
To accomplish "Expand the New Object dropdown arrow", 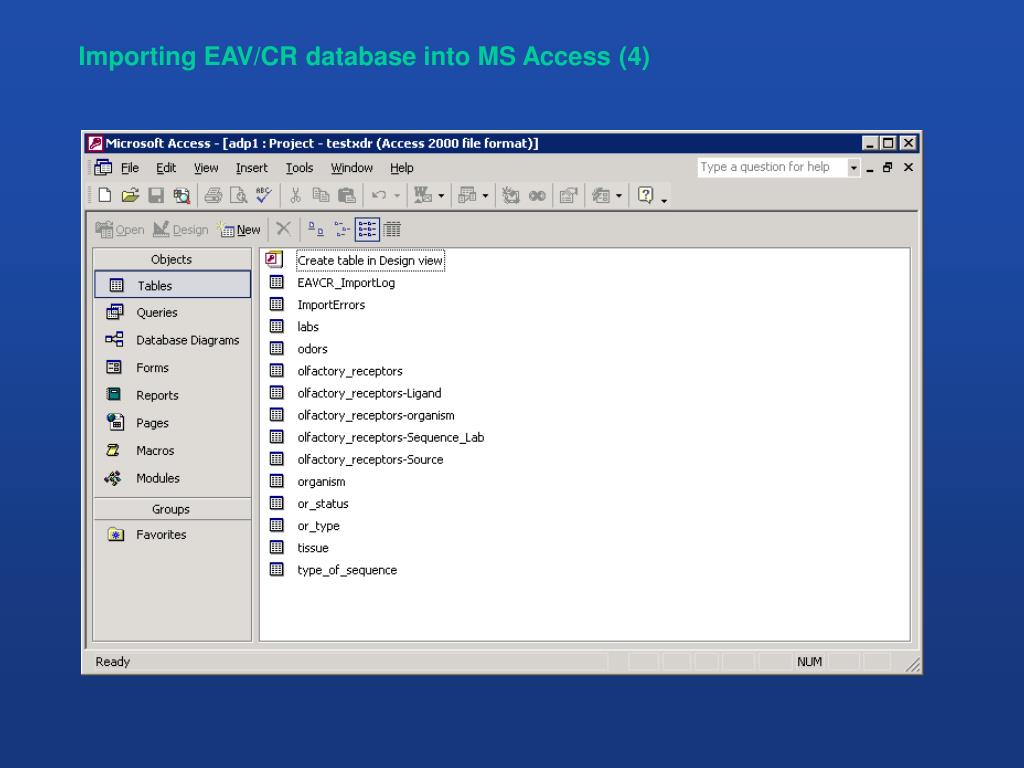I will point(619,196).
